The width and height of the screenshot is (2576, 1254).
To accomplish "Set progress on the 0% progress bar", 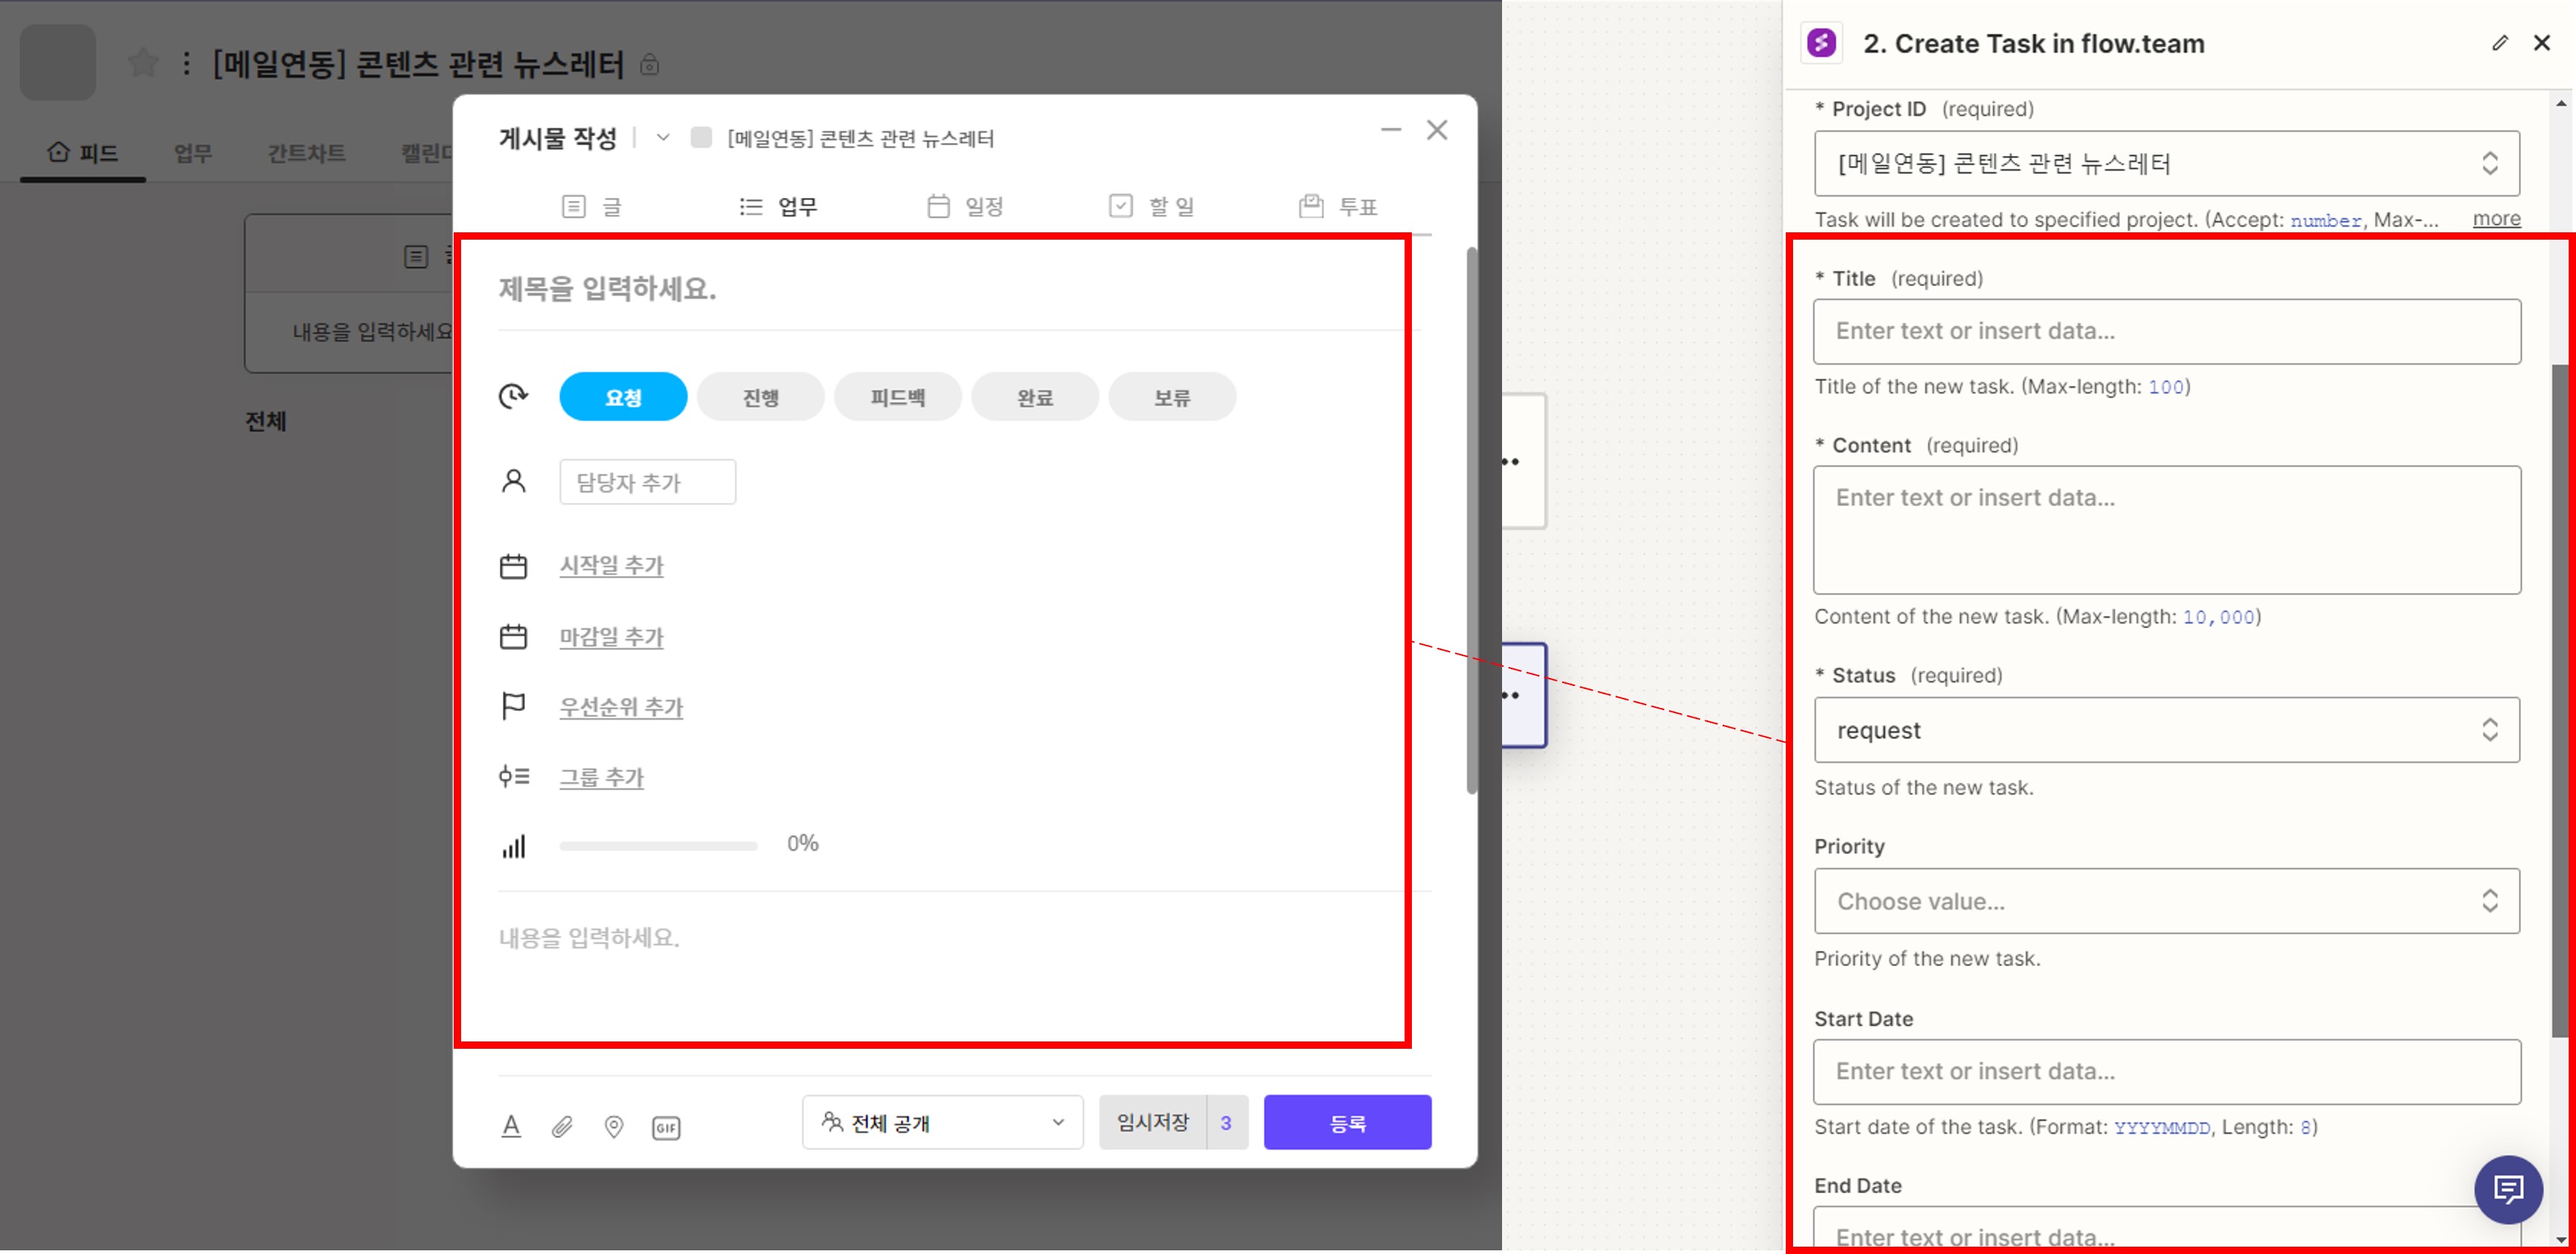I will pos(658,846).
